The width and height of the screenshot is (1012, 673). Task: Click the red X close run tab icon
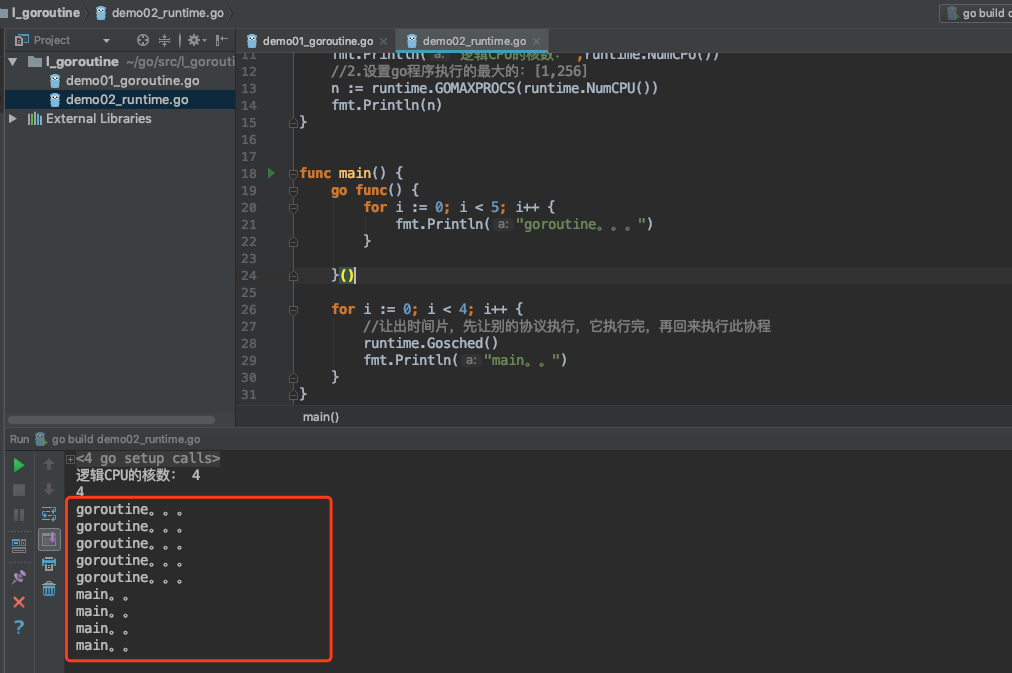pyautogui.click(x=19, y=602)
